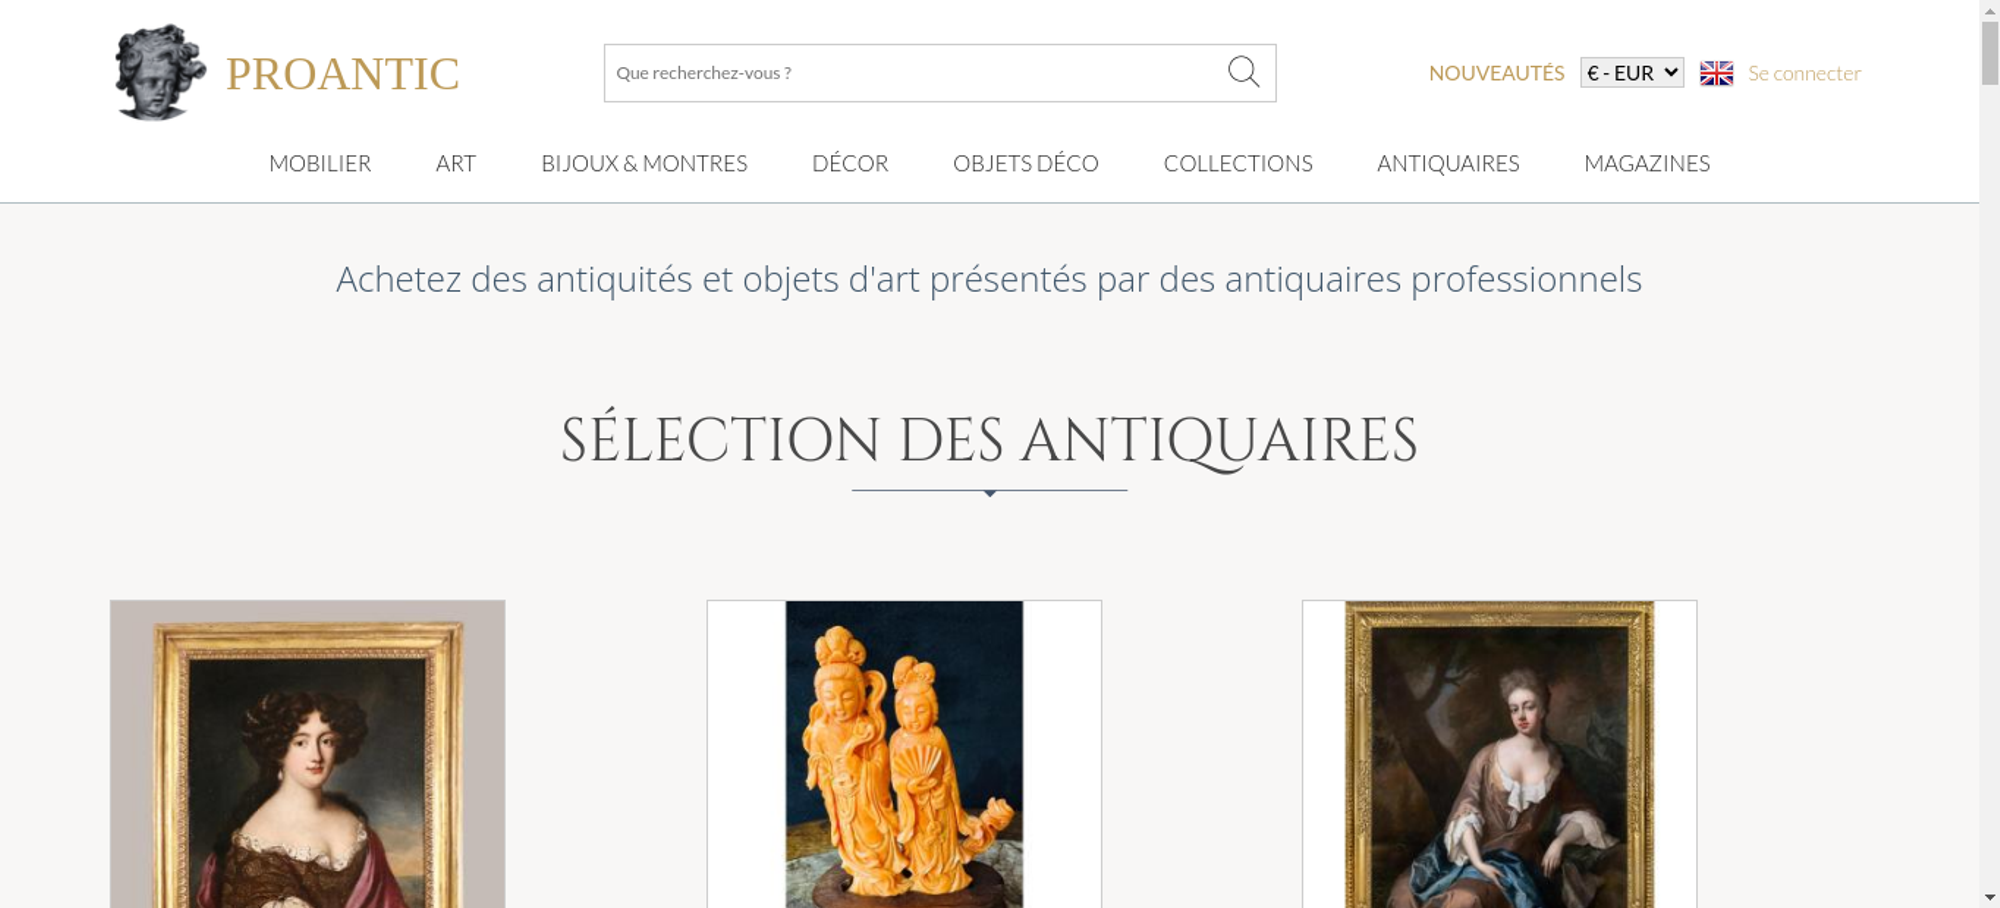Browse the ANTIQUAIRES page
The image size is (2000, 908).
tap(1448, 163)
